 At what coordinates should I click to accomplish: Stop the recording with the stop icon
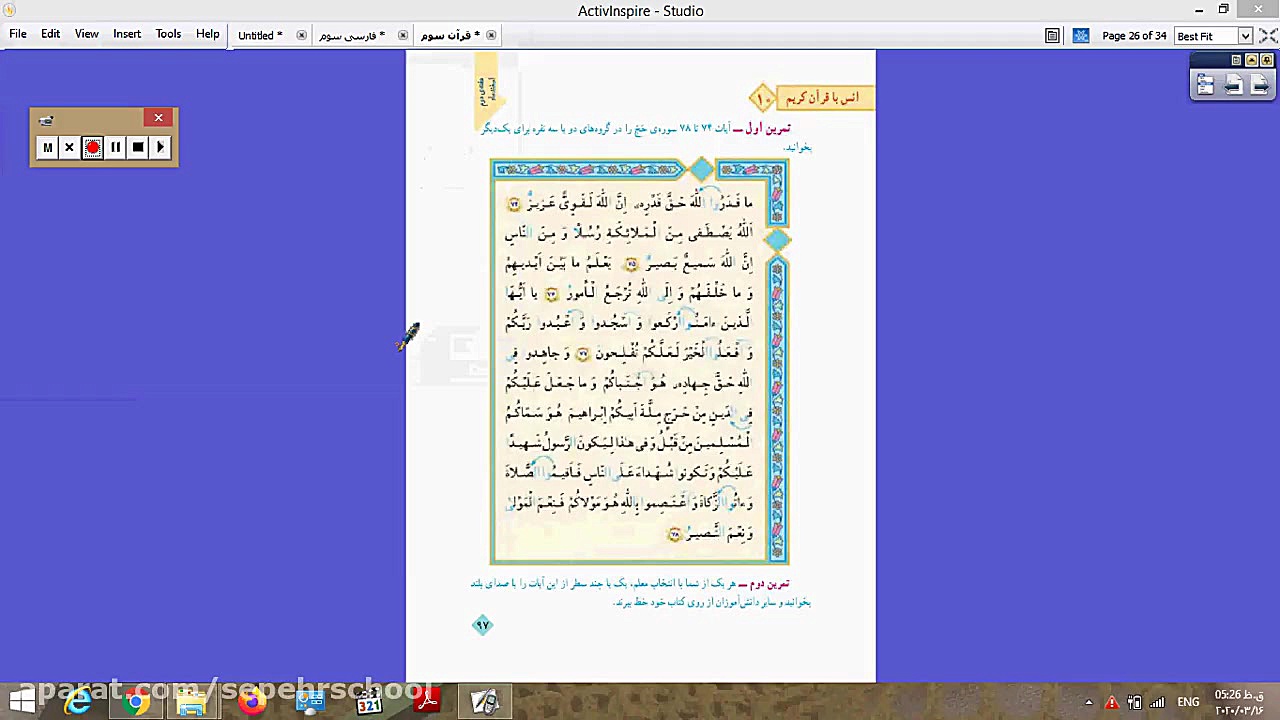(x=138, y=147)
